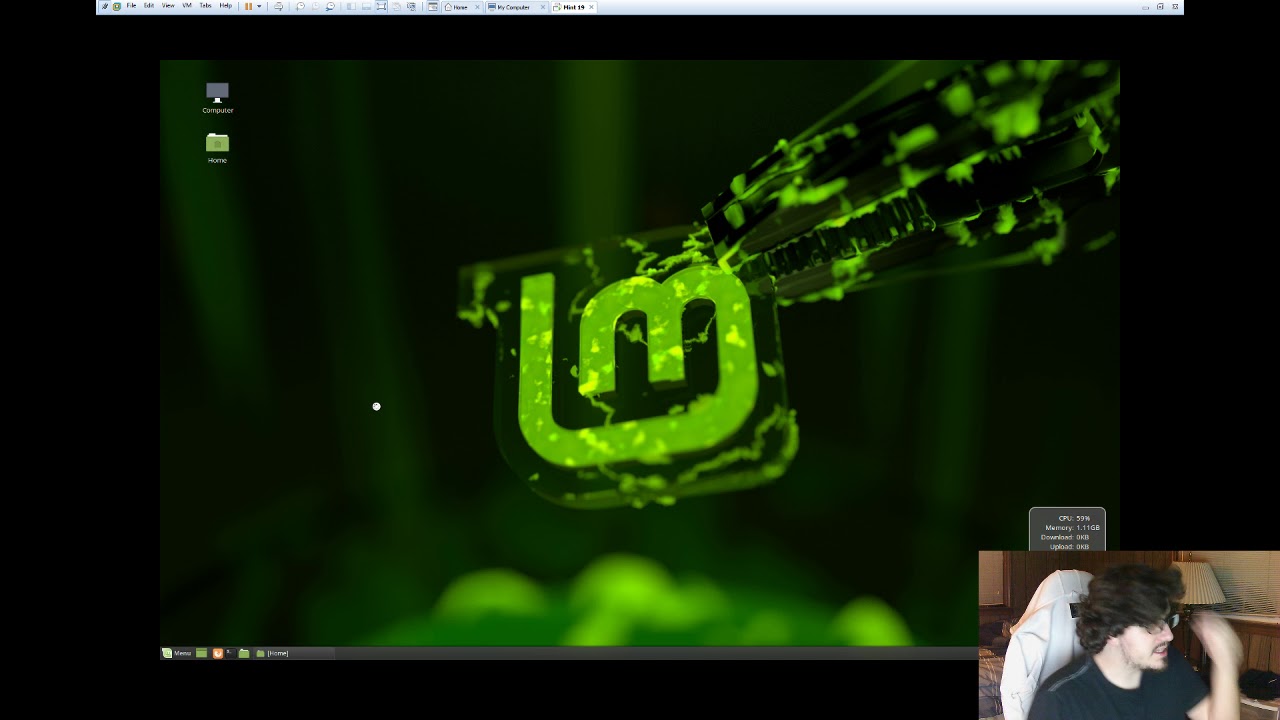Select the Mint 19 tab

[x=572, y=7]
